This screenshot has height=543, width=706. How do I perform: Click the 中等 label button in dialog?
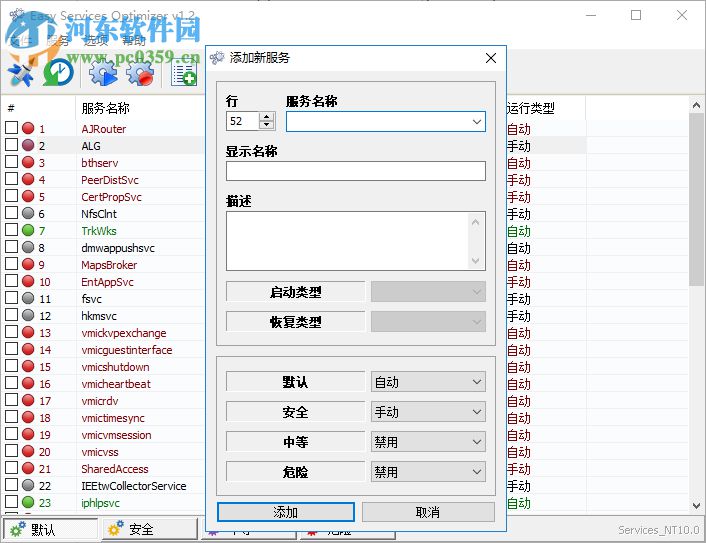point(295,442)
